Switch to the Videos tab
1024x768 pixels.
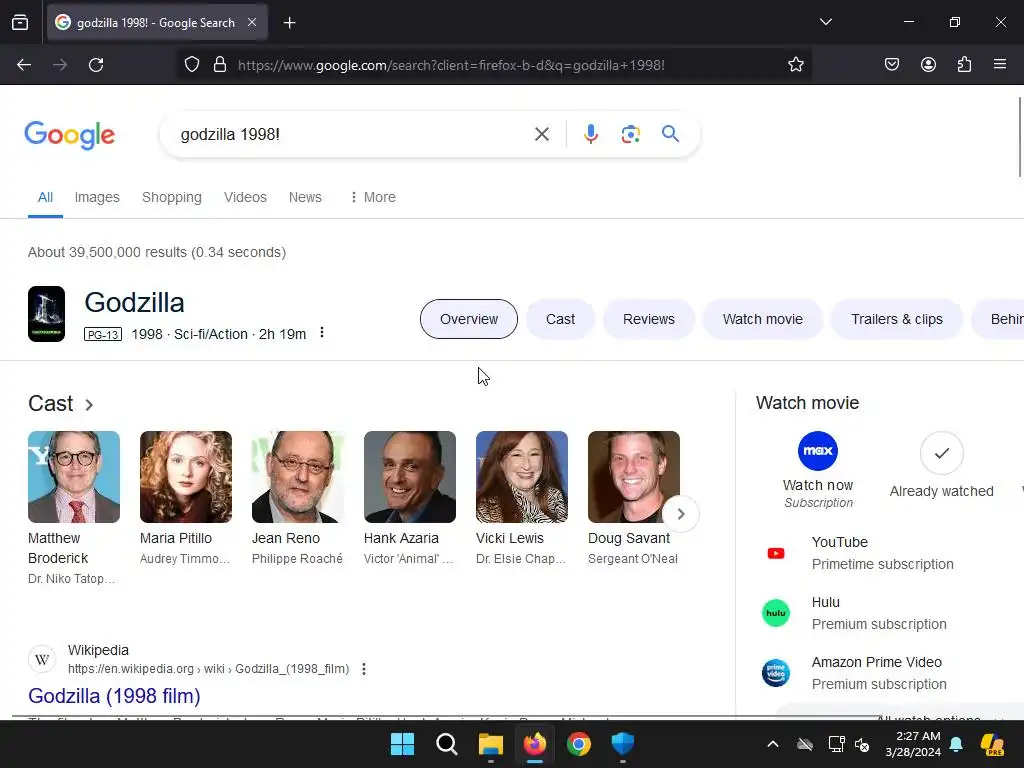pos(245,197)
